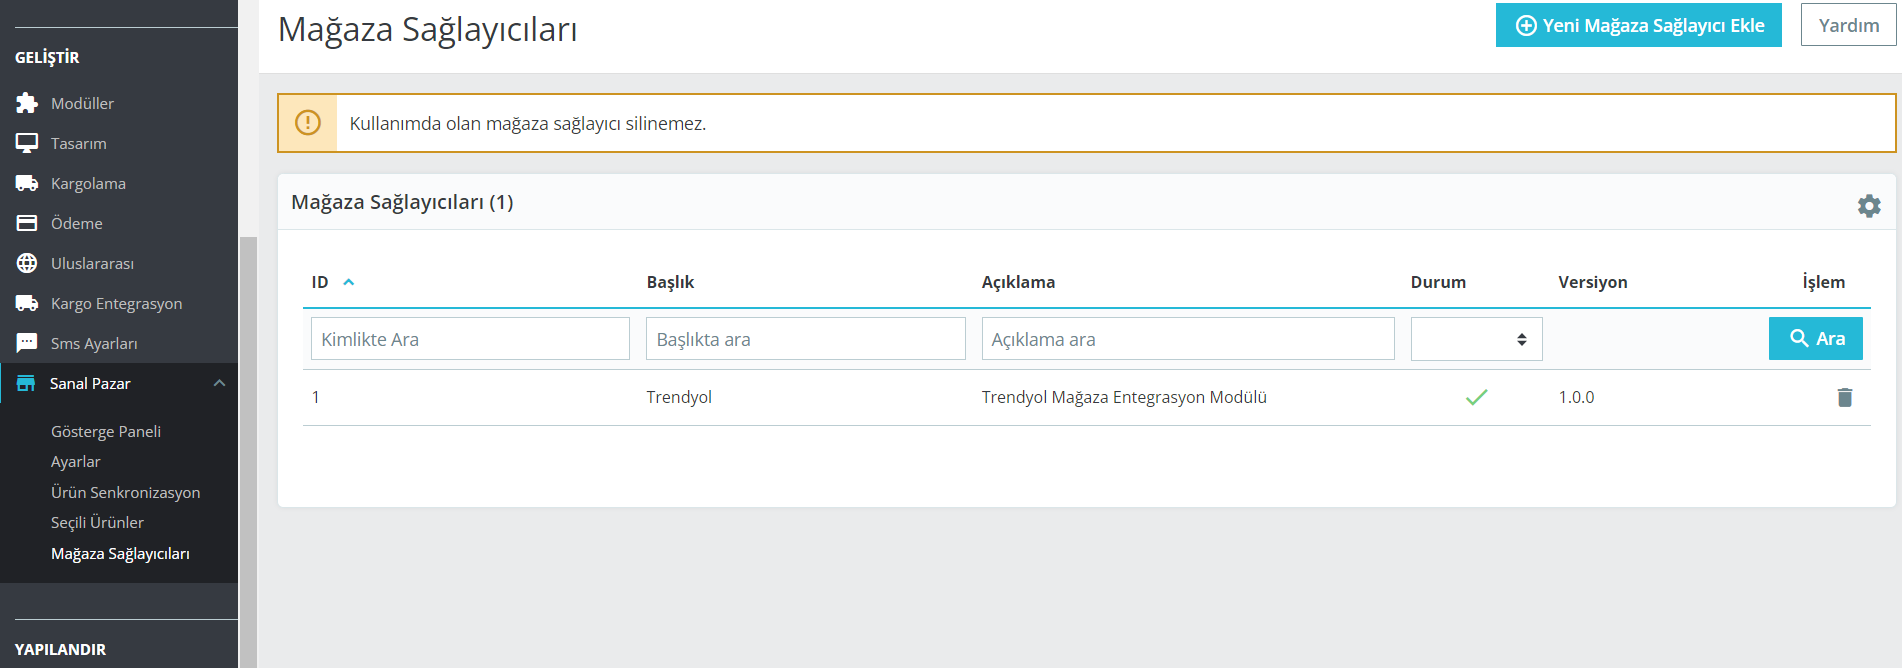The height and width of the screenshot is (668, 1902).
Task: Click Yeni Mağaza Sağlayıcı Ekle button
Action: (1638, 25)
